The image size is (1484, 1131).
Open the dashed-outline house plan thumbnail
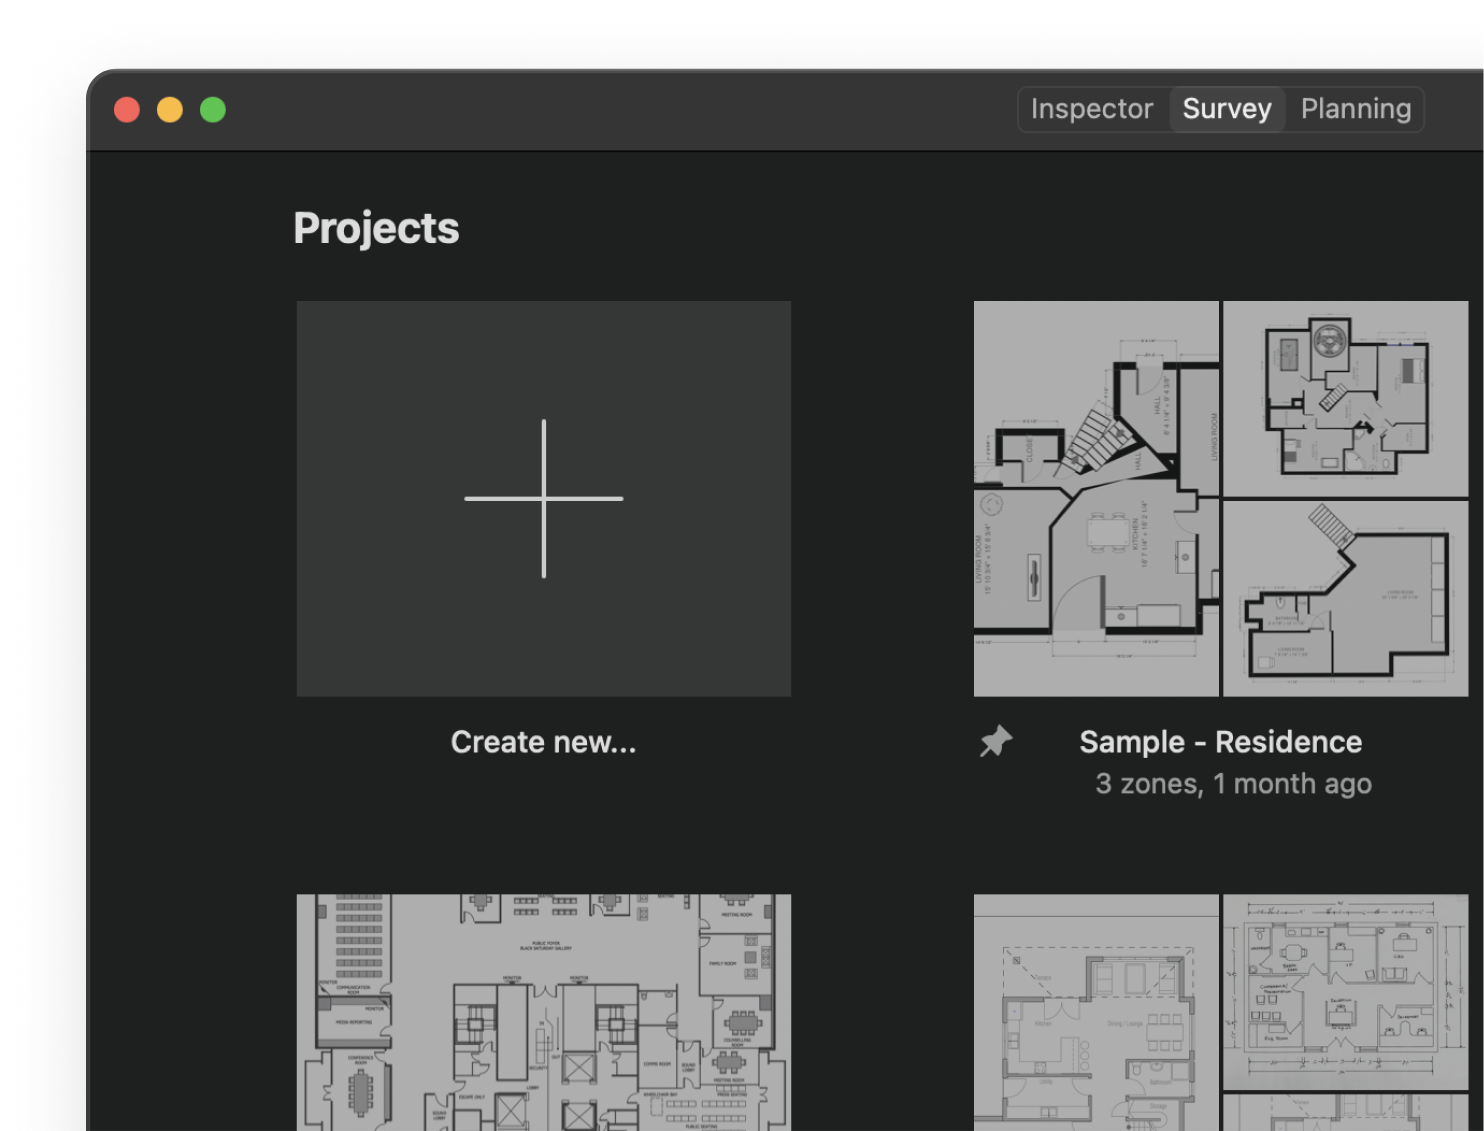(x=1096, y=1012)
